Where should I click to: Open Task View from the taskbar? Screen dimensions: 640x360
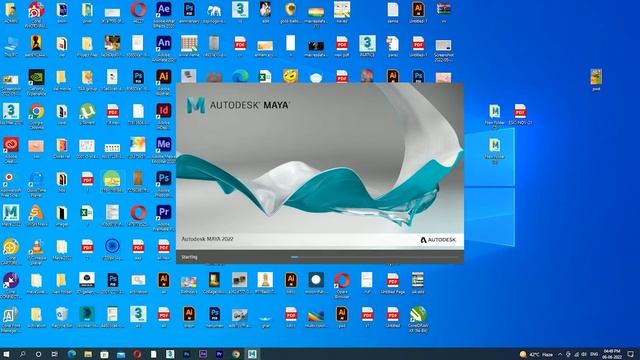click(x=54, y=354)
